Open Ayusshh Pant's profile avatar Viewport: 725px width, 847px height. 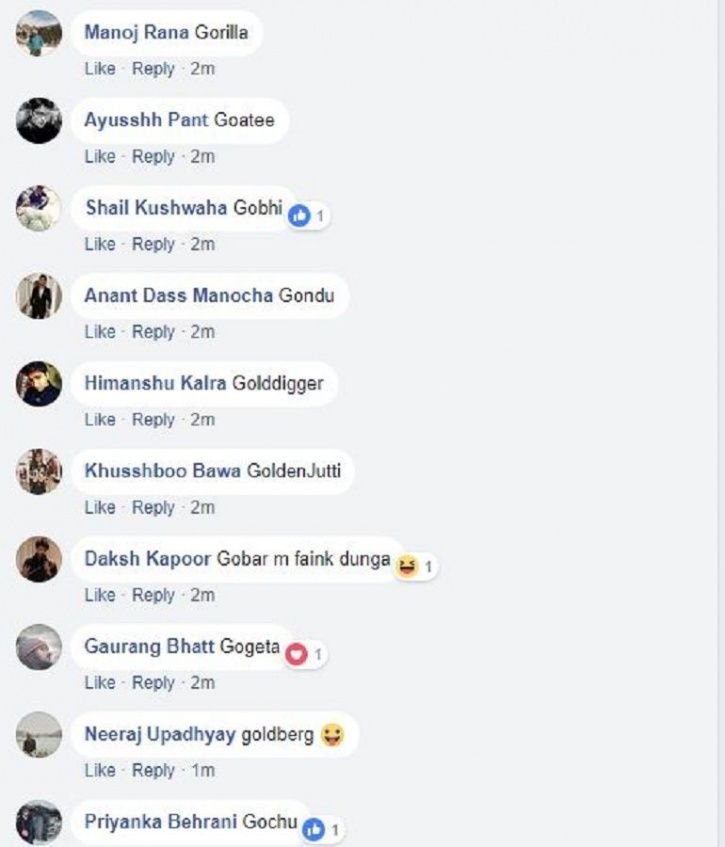[x=38, y=120]
